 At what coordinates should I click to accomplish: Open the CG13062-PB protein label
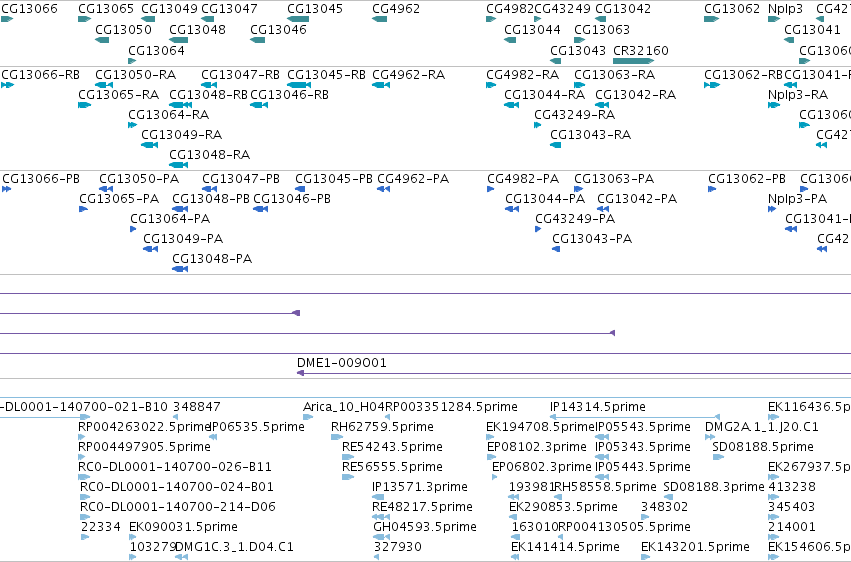[x=747, y=178]
